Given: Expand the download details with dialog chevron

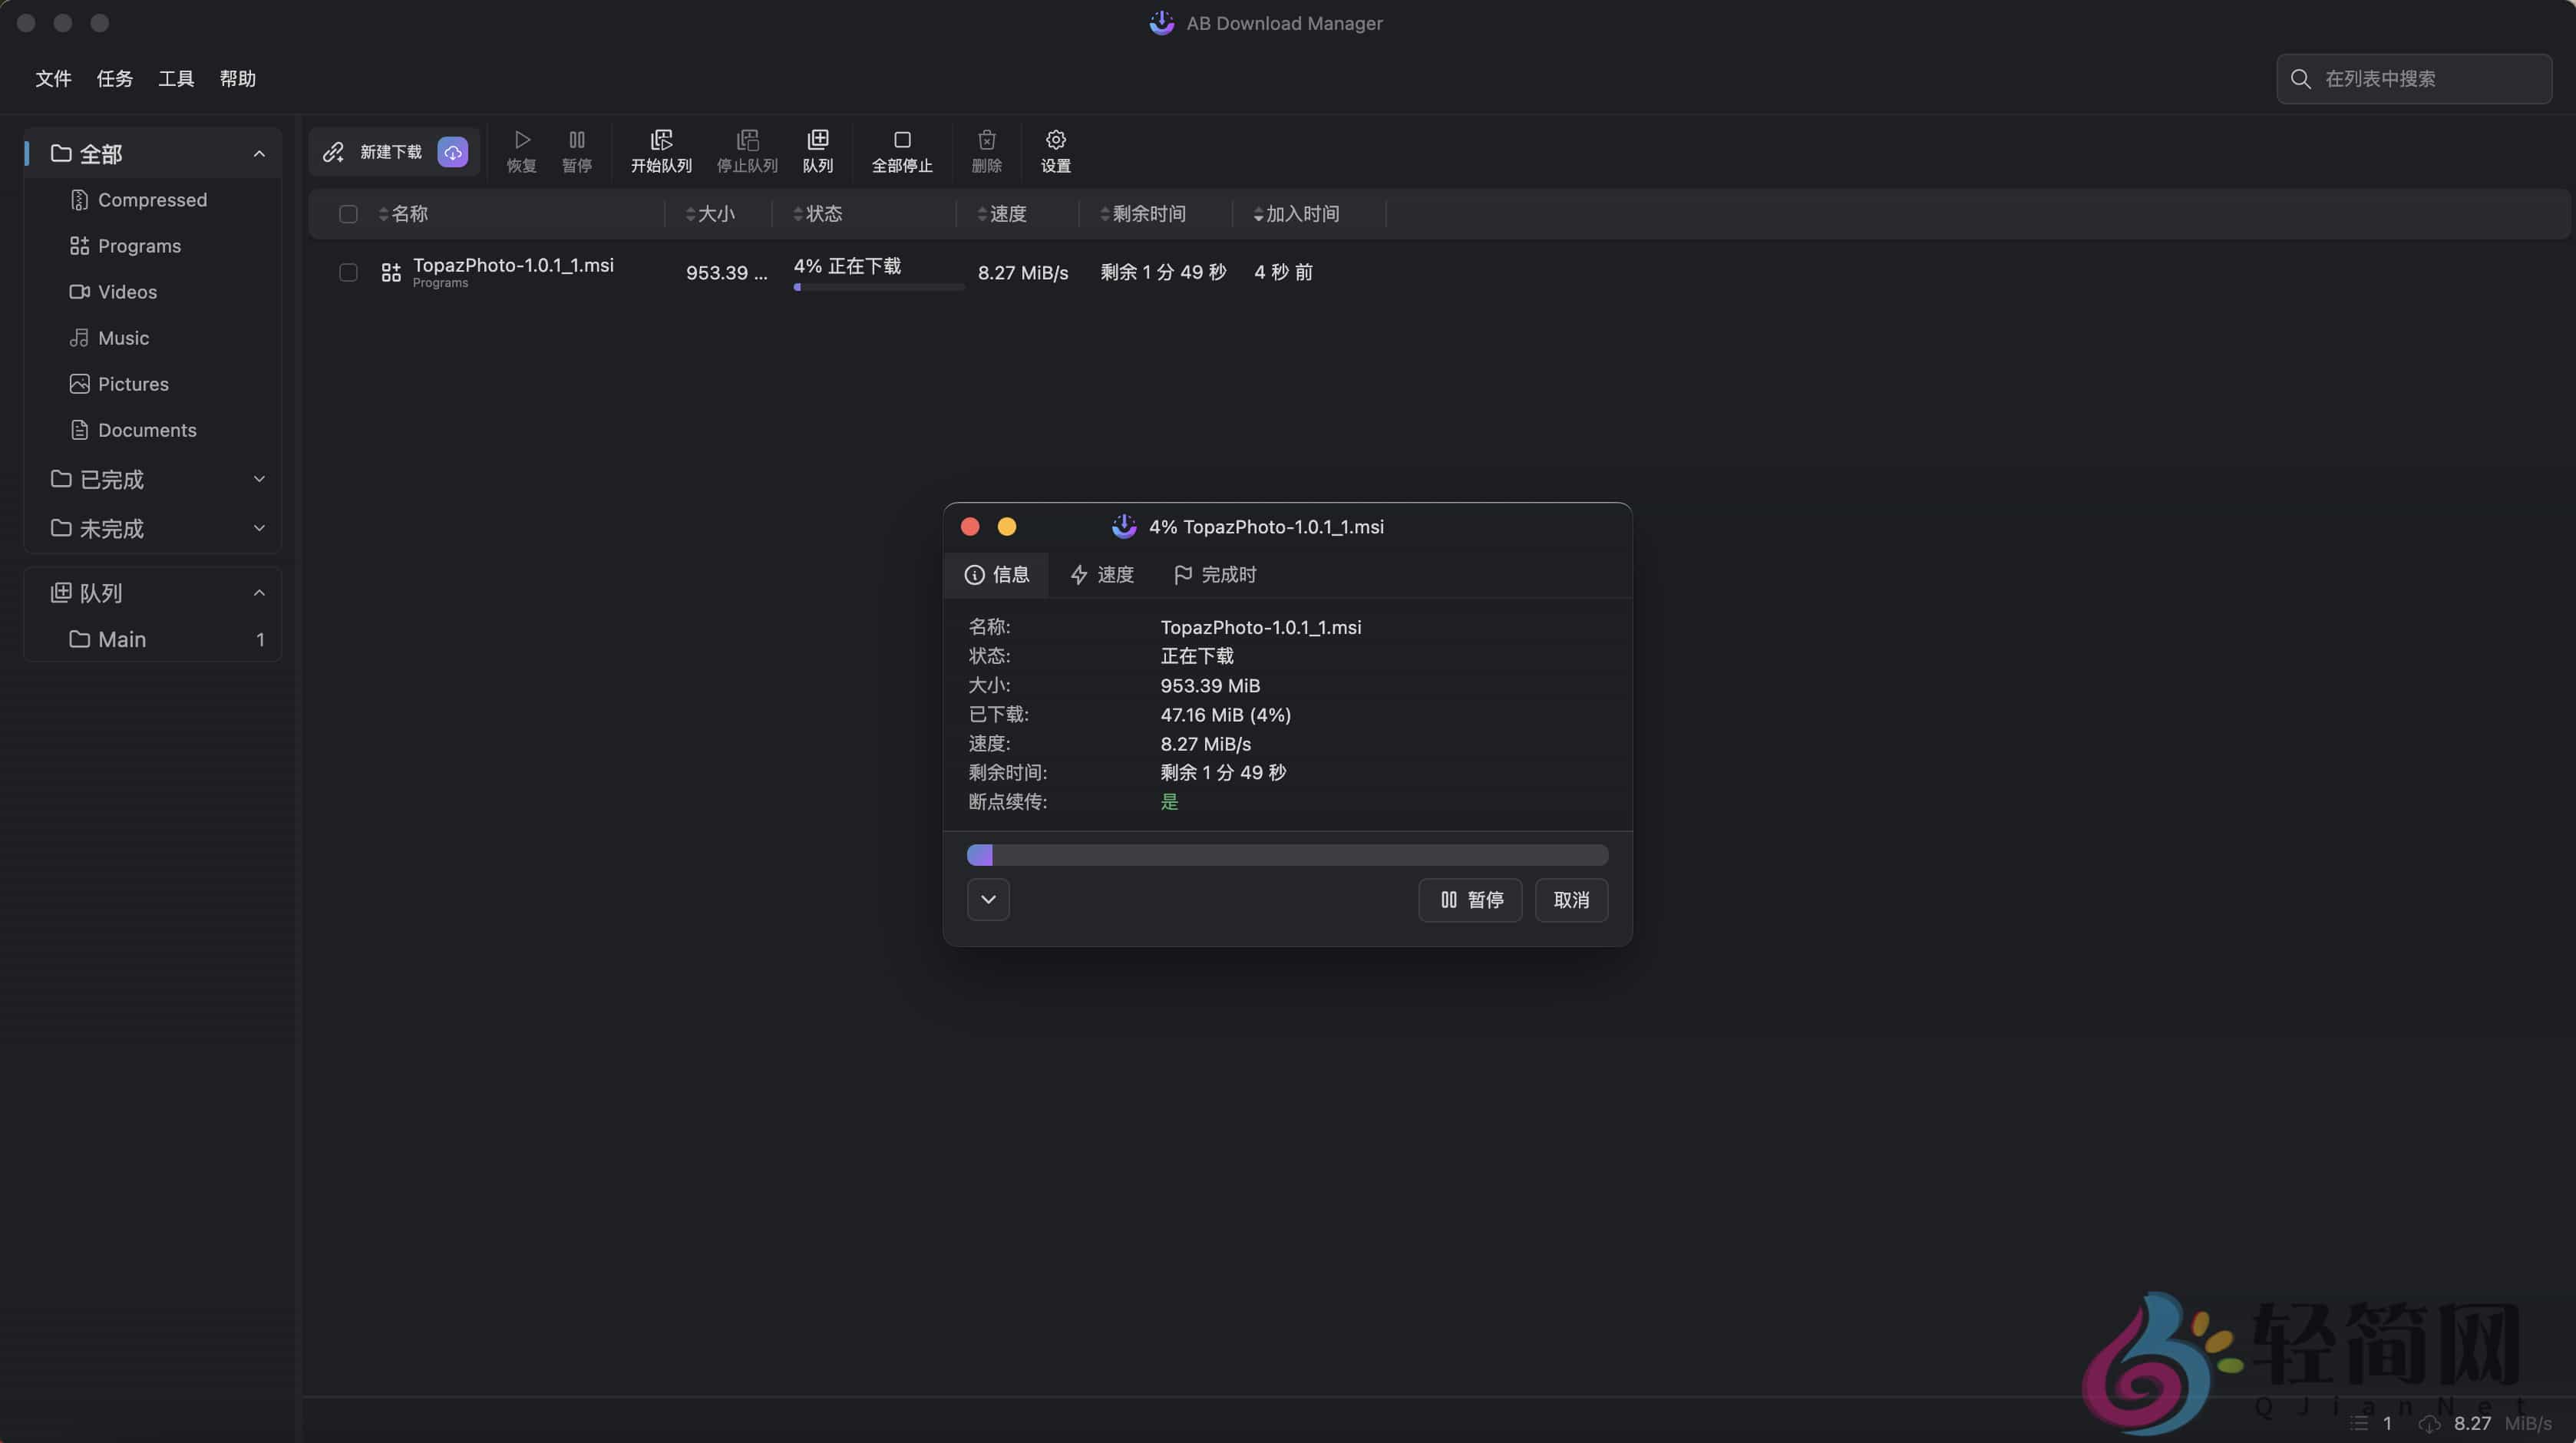Looking at the screenshot, I should point(988,899).
